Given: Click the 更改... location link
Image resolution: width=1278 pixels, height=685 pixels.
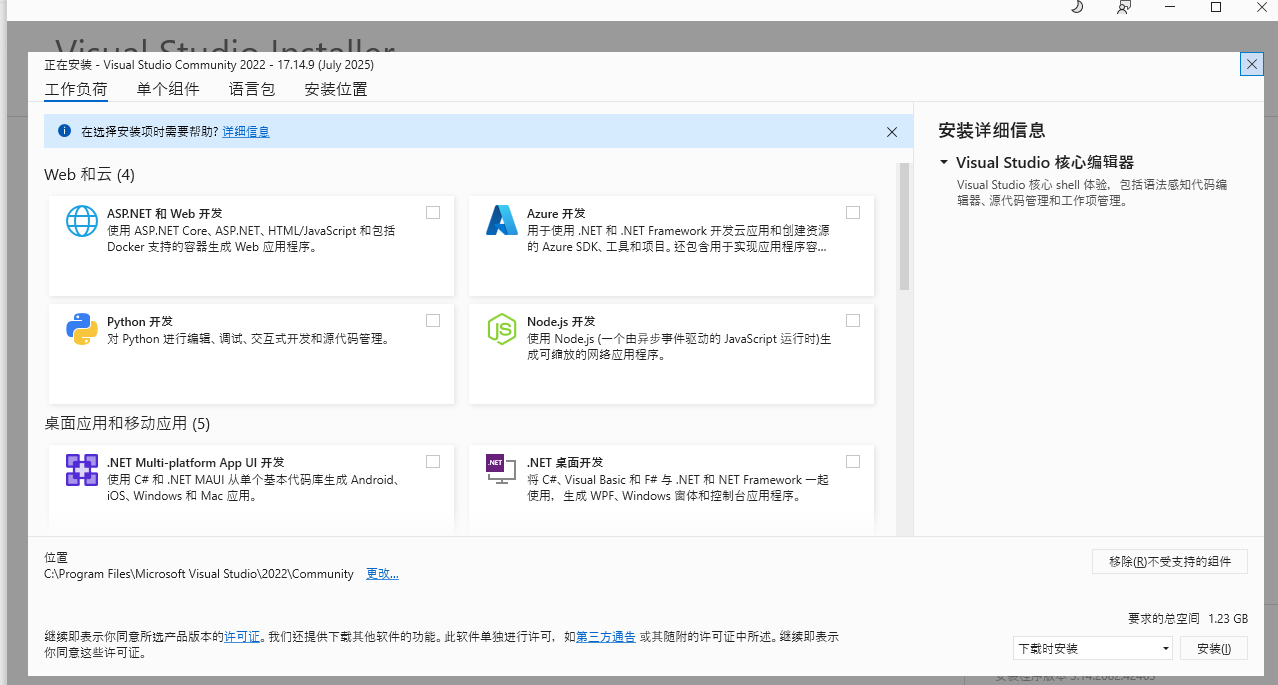Looking at the screenshot, I should [382, 574].
